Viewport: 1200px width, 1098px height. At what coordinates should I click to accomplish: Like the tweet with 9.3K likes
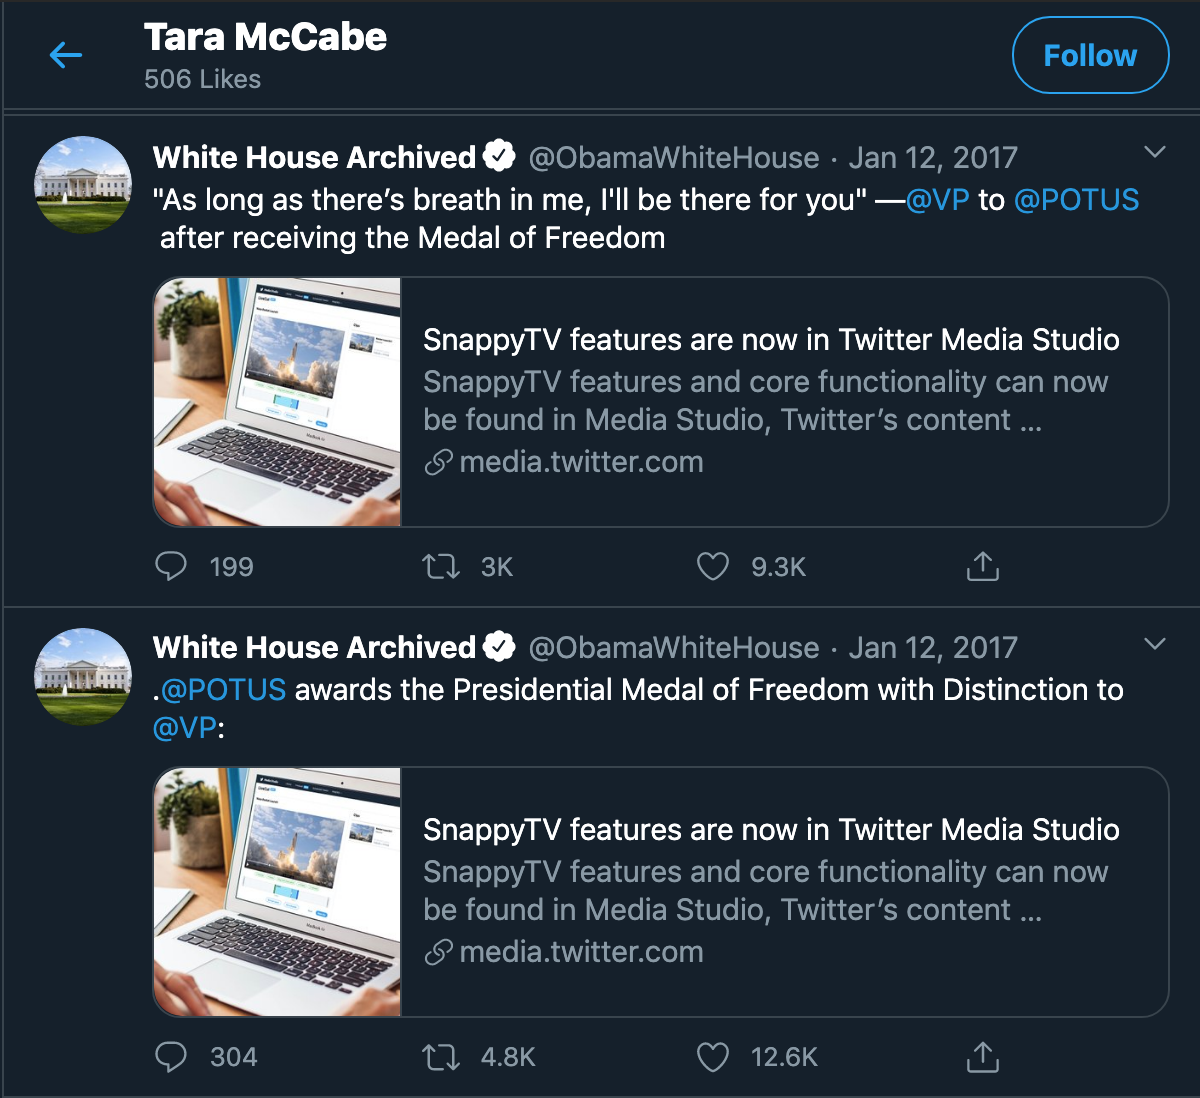point(712,567)
